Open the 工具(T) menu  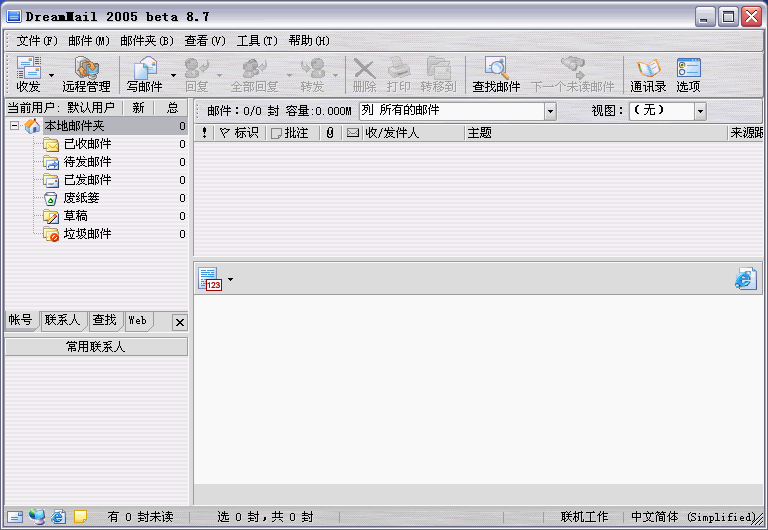[x=257, y=41]
